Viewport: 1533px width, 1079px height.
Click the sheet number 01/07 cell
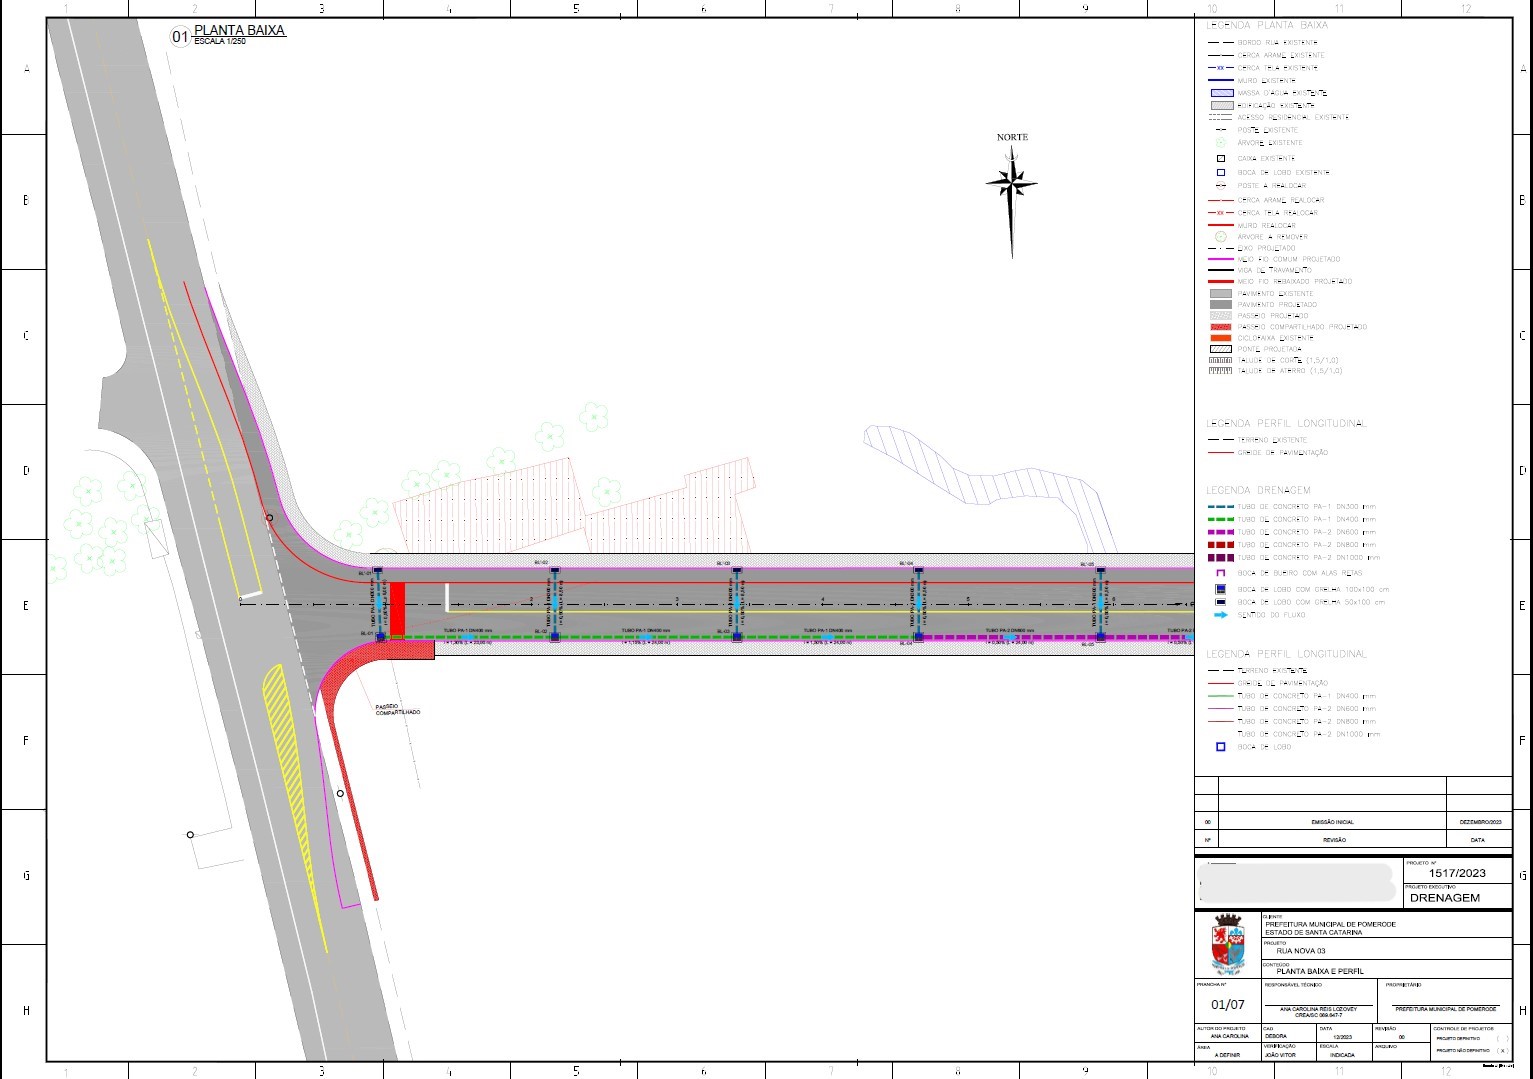[1228, 1004]
